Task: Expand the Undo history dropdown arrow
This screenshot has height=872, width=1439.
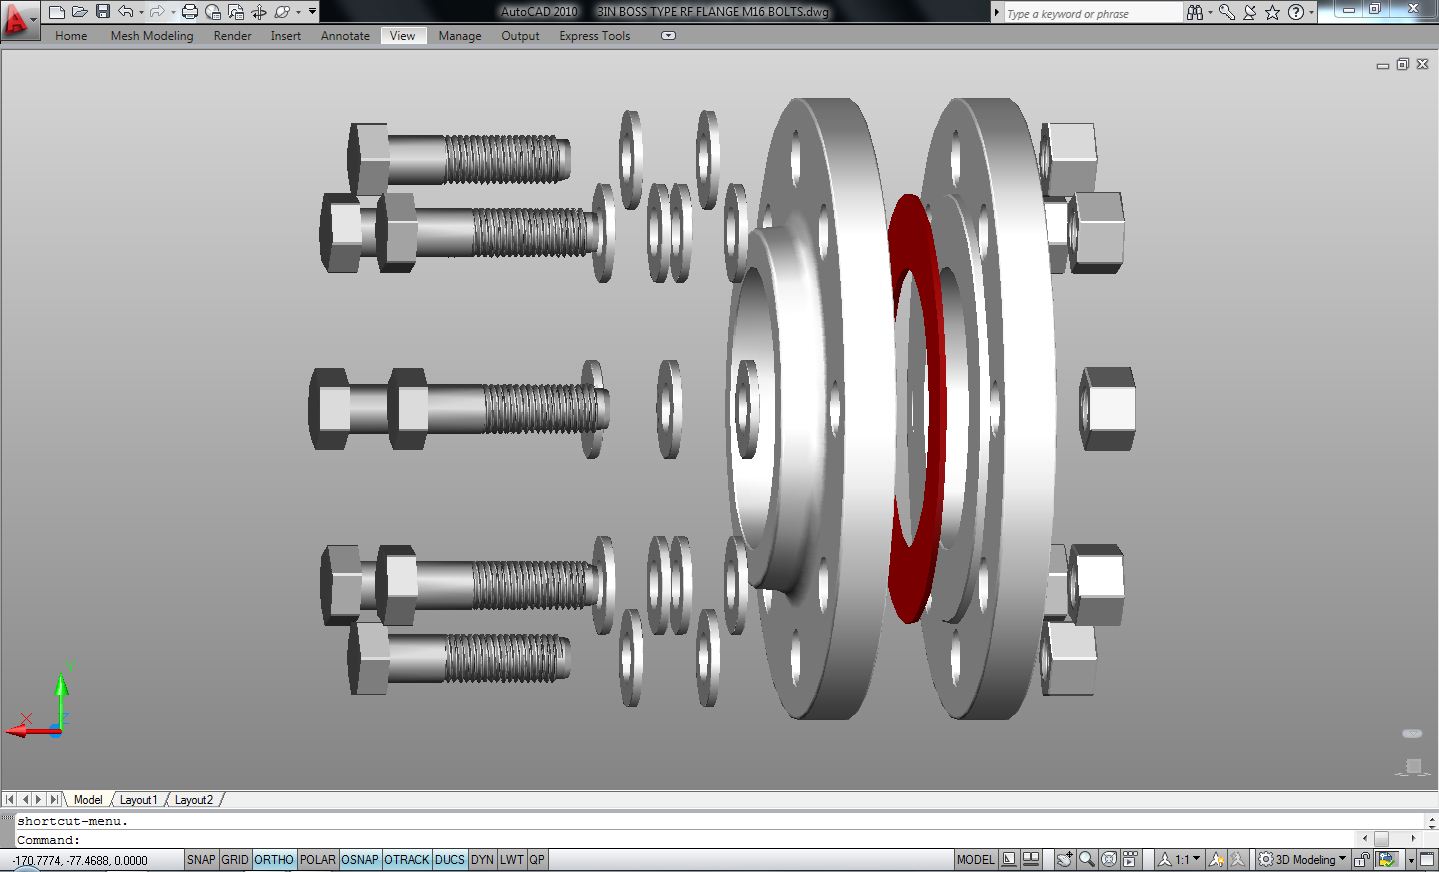Action: 141,12
